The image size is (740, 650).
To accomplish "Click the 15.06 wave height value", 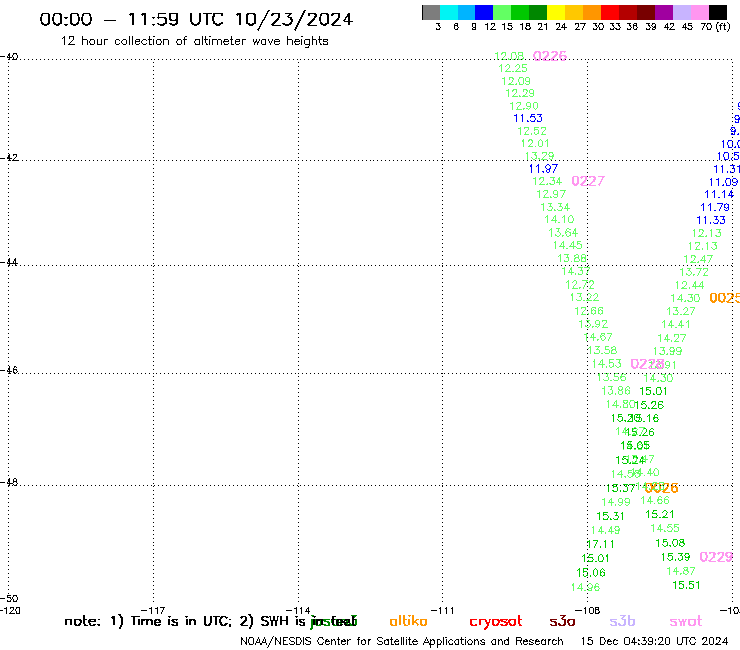I will point(591,573).
